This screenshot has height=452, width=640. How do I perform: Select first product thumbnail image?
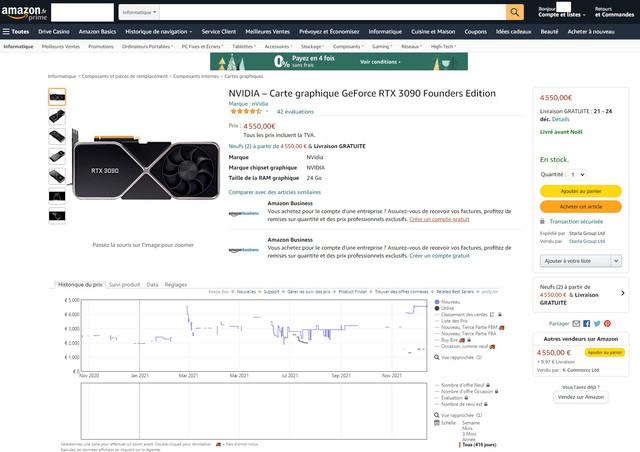coord(57,97)
